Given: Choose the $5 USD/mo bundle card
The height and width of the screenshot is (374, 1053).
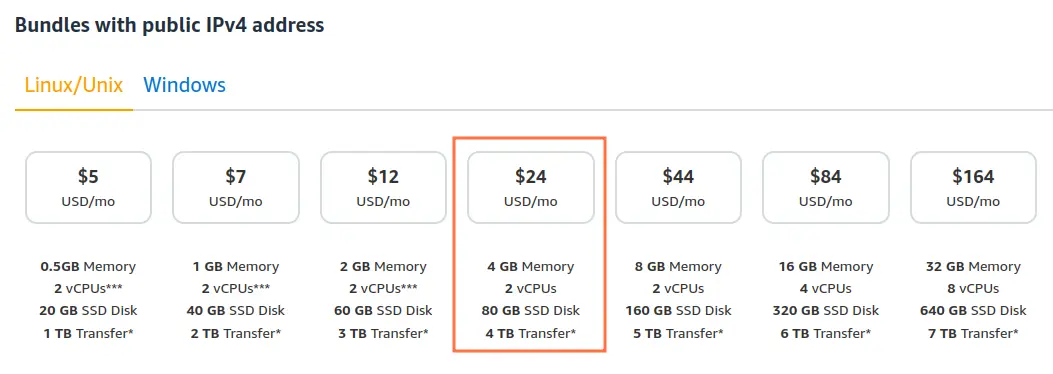Looking at the screenshot, I should 88,187.
